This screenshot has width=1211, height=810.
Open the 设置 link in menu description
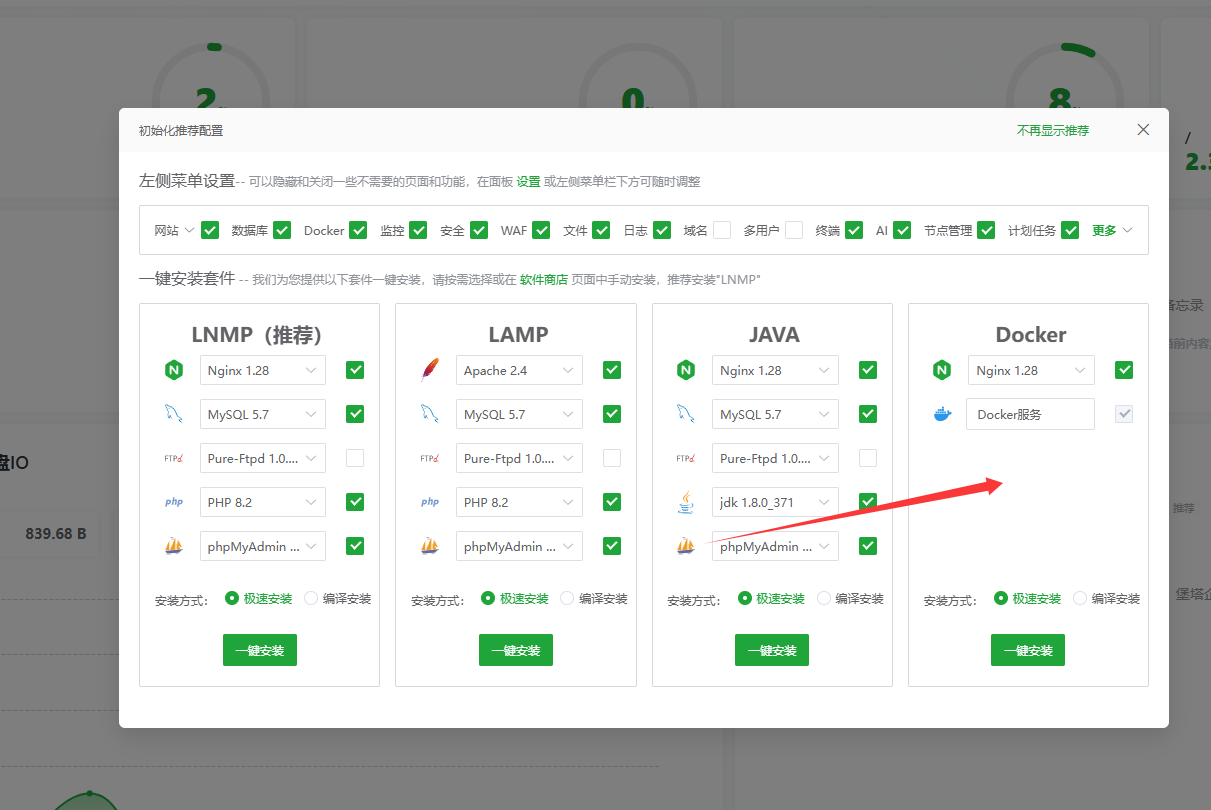coord(528,182)
